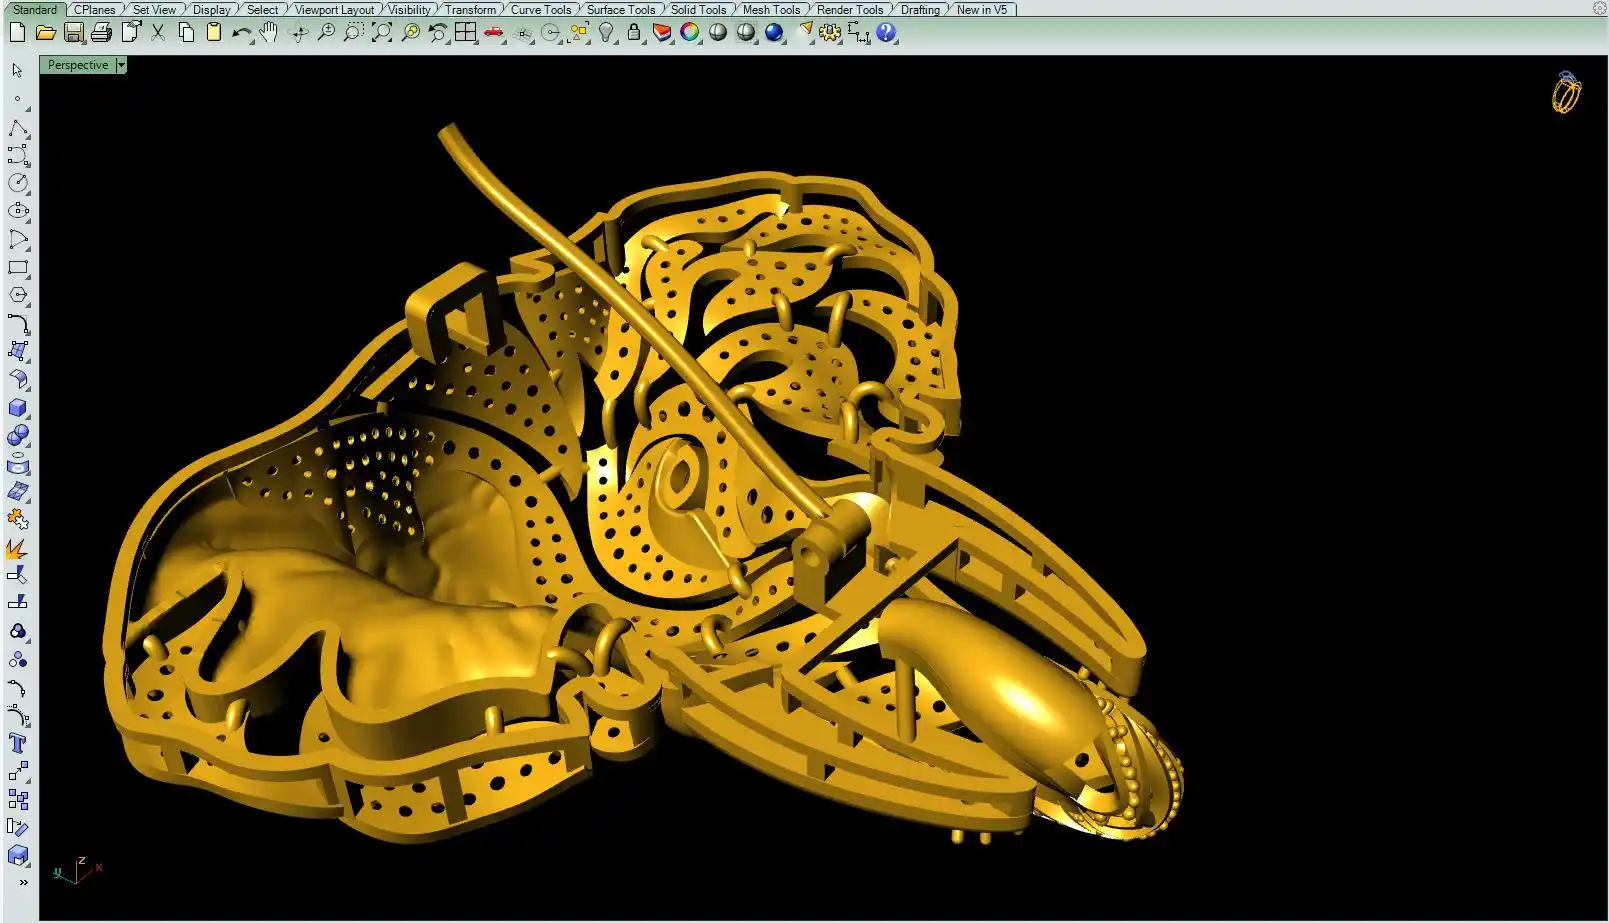Click the Undo arrow icon
The image size is (1609, 923).
tap(241, 33)
